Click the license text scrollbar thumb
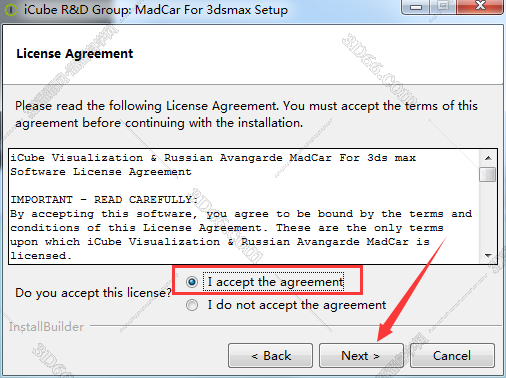 click(x=488, y=174)
